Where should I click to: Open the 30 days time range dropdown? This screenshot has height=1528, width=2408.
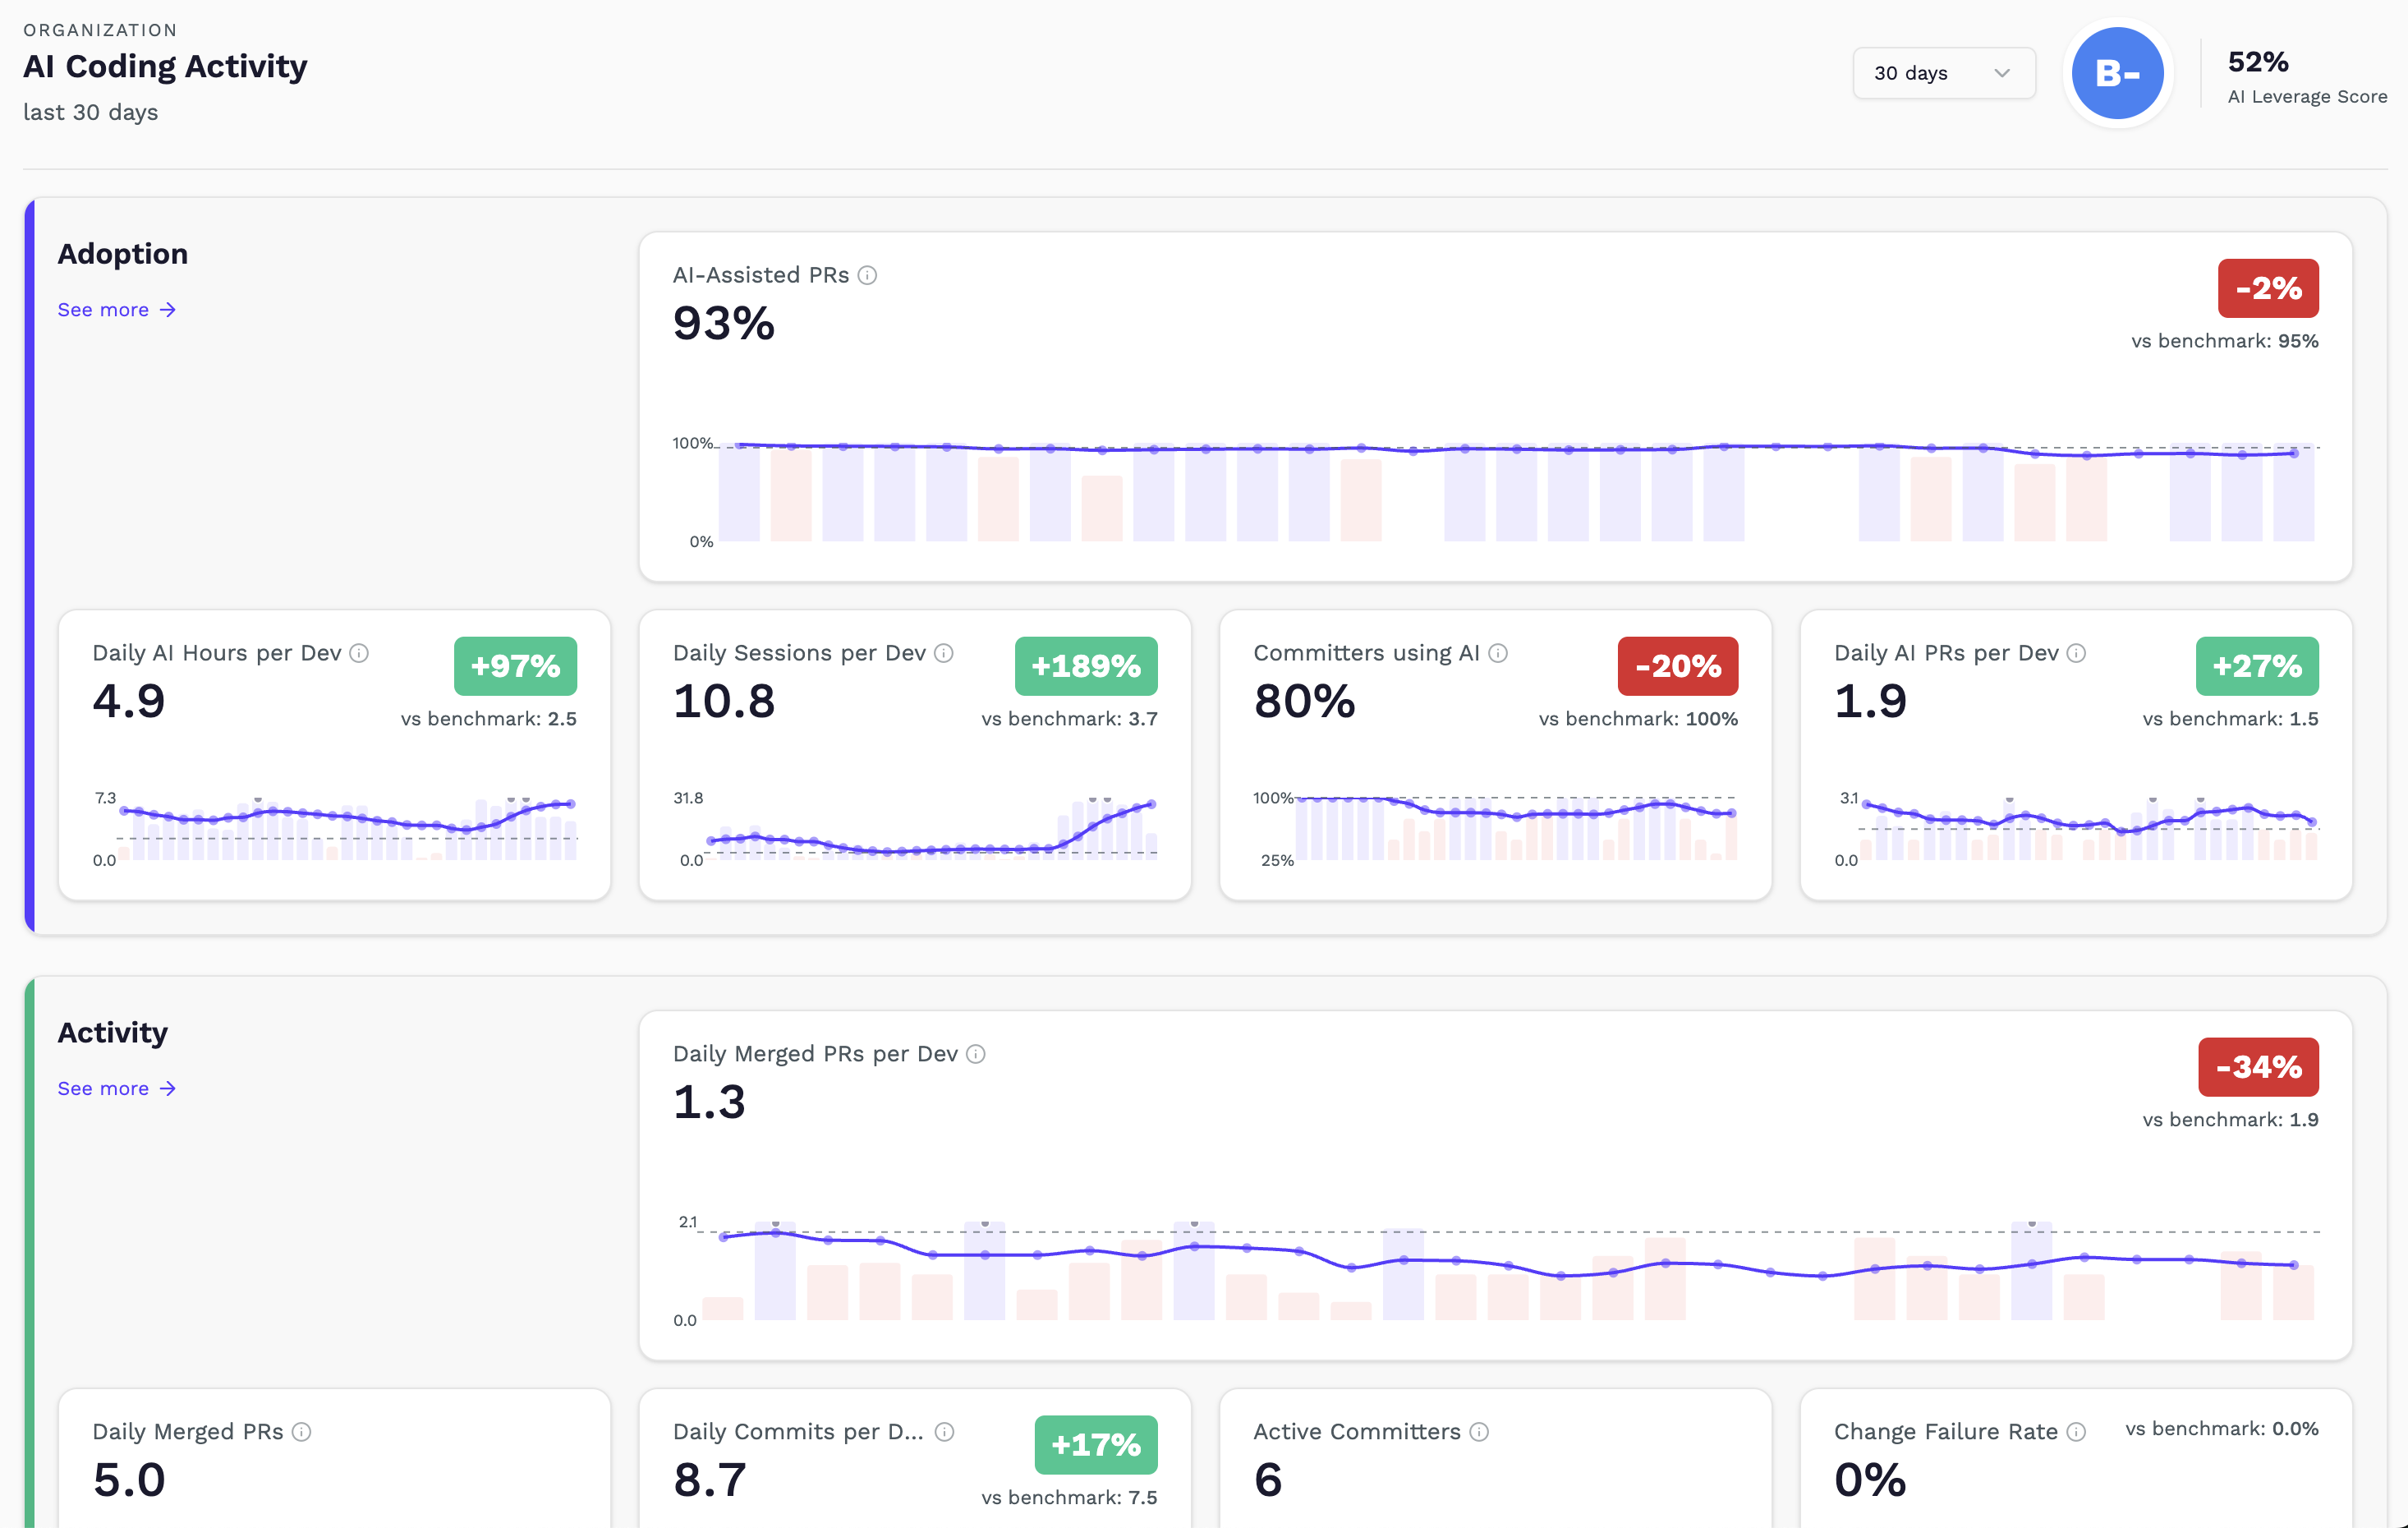1943,73
